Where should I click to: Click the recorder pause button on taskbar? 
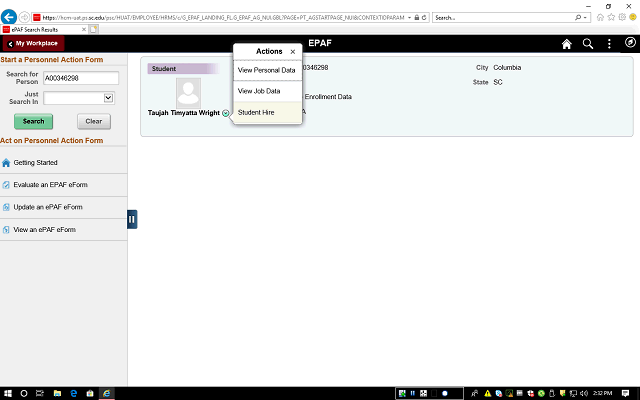413,393
